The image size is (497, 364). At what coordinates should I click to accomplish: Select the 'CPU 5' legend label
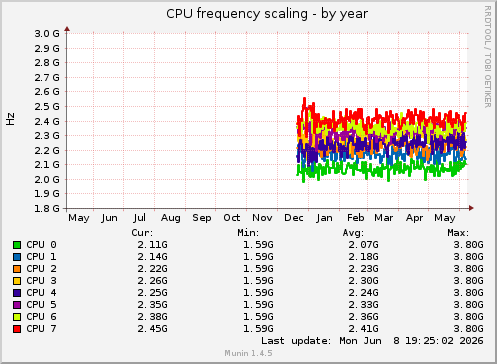pos(41,305)
